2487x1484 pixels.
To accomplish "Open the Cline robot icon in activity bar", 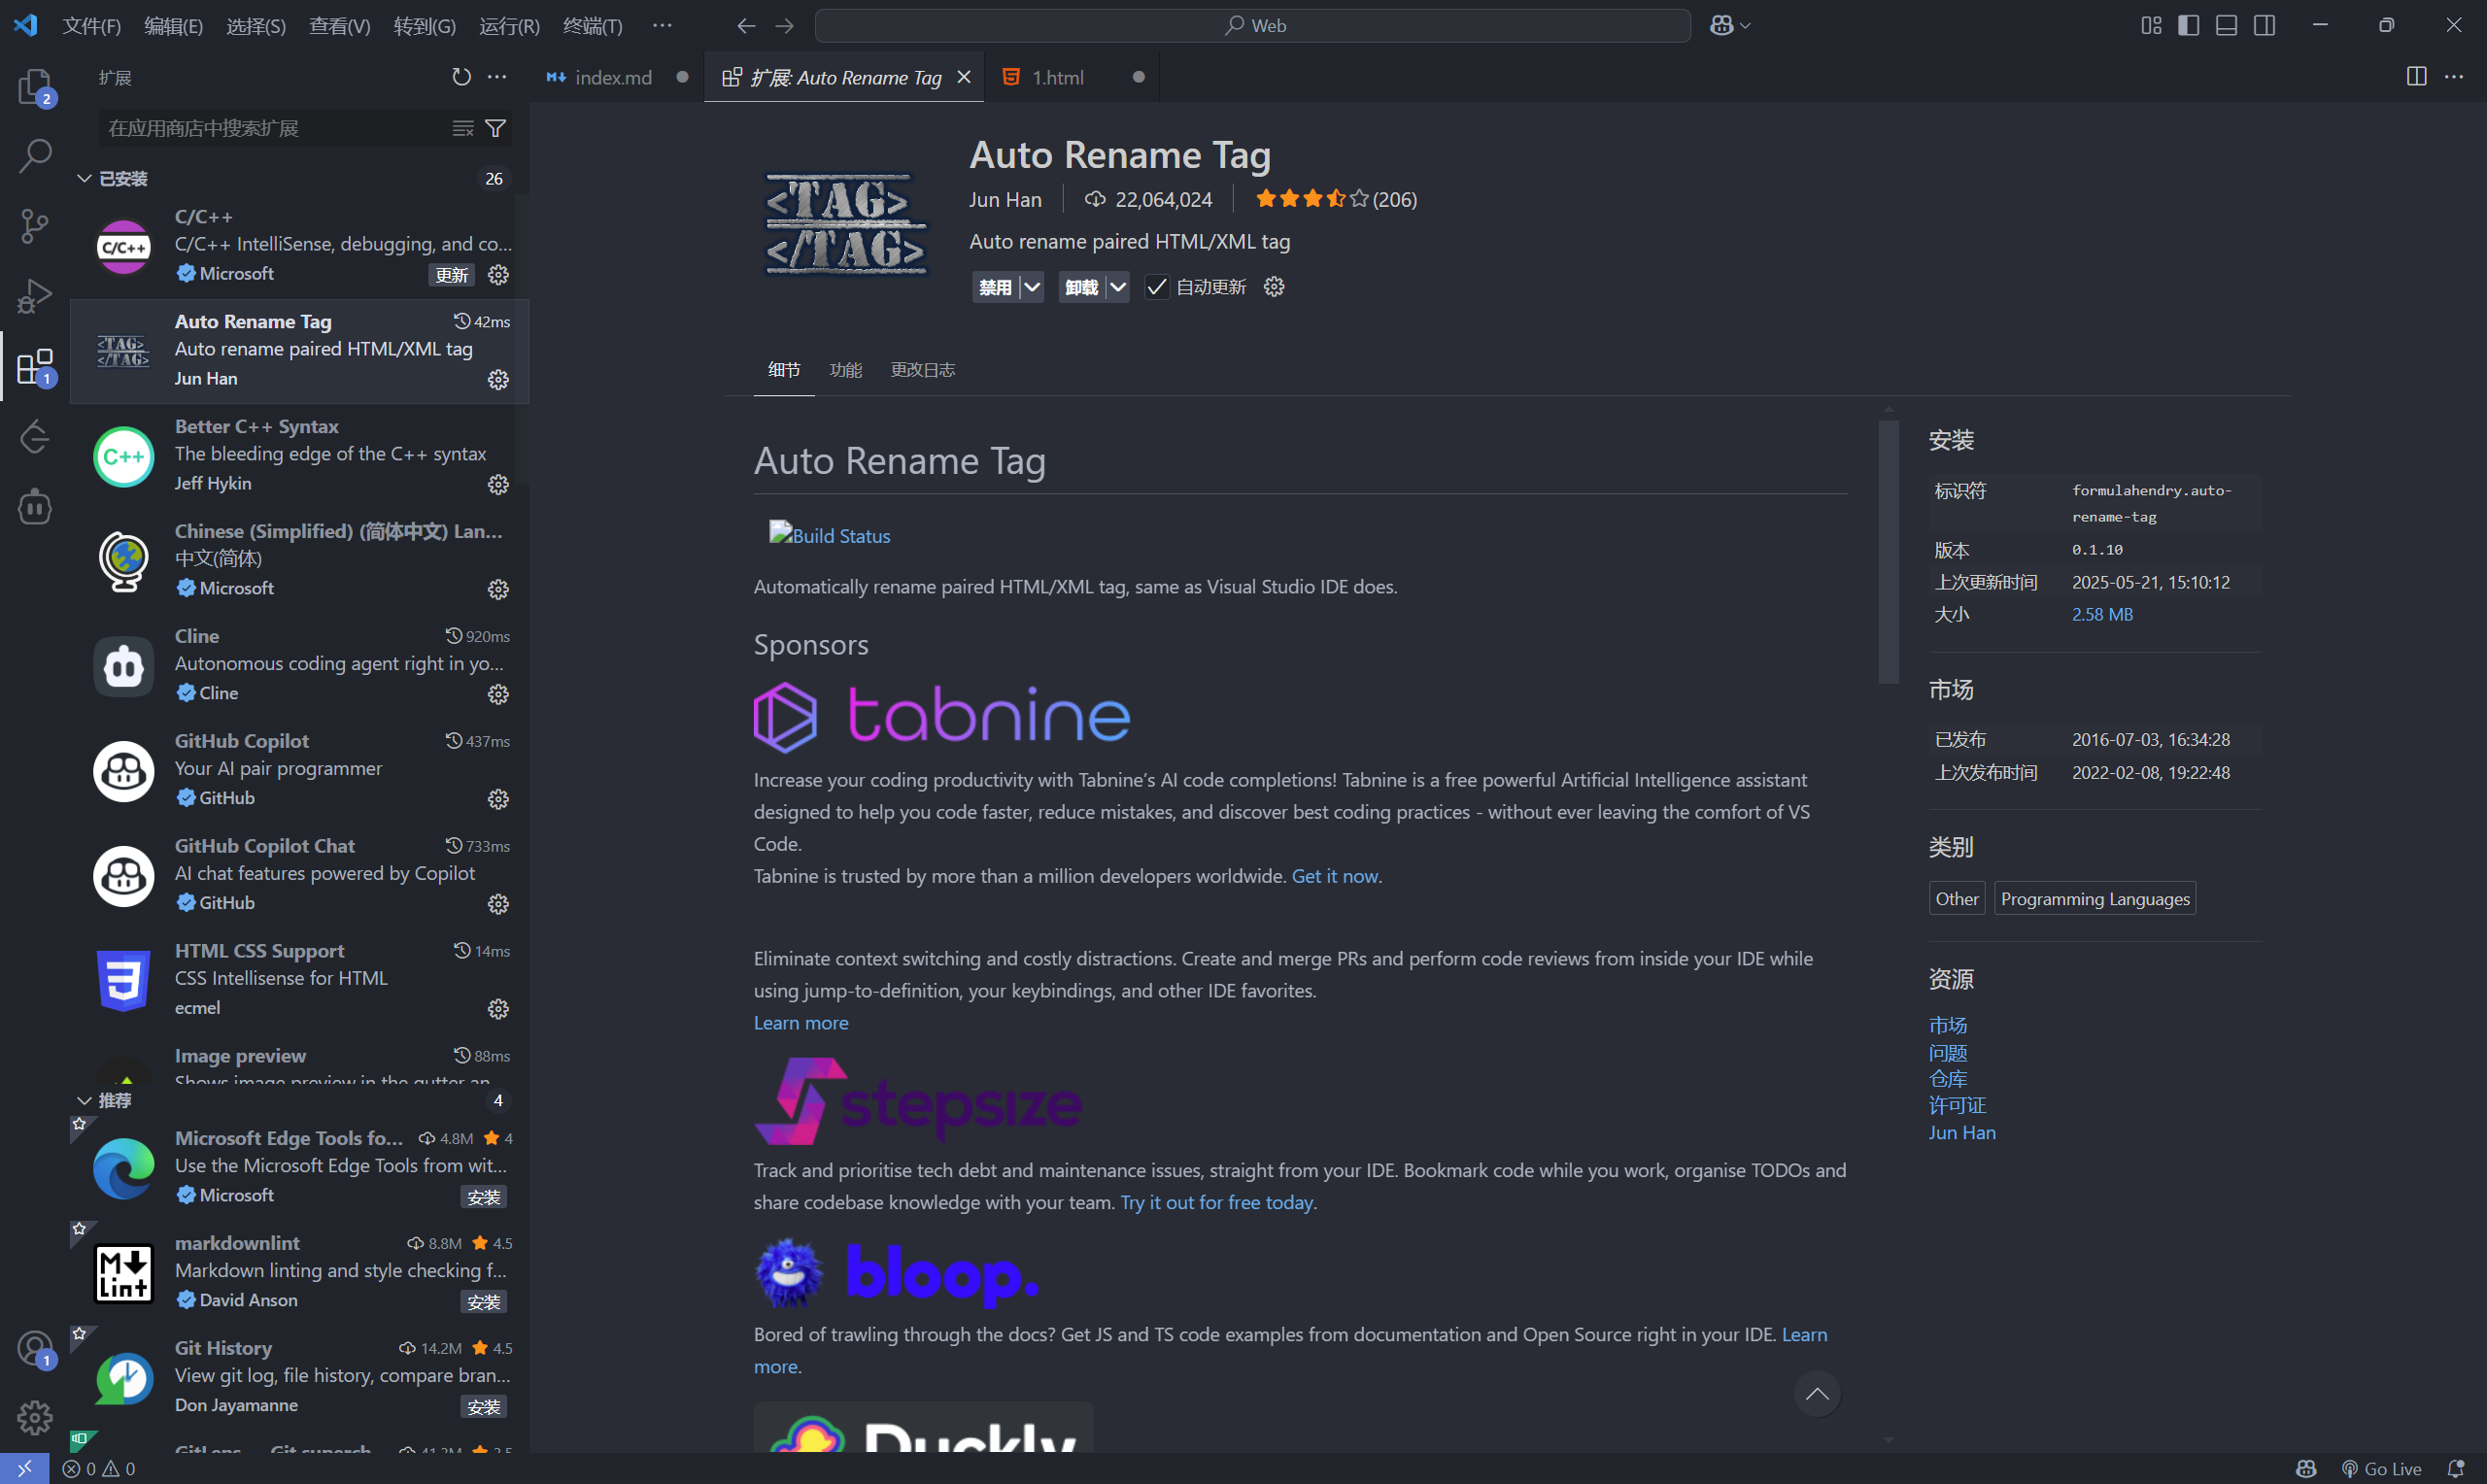I will 35,507.
